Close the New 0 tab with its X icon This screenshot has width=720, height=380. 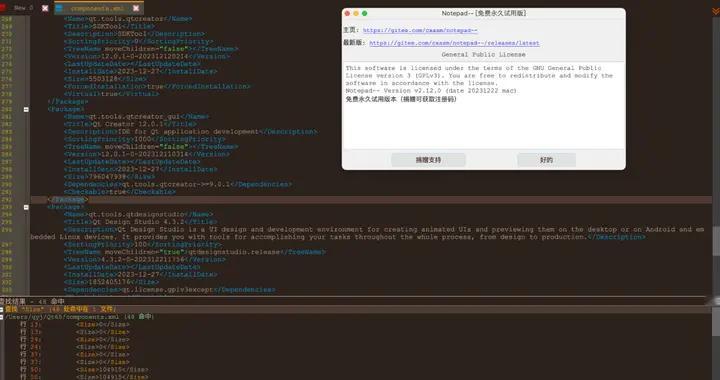pyautogui.click(x=45, y=8)
